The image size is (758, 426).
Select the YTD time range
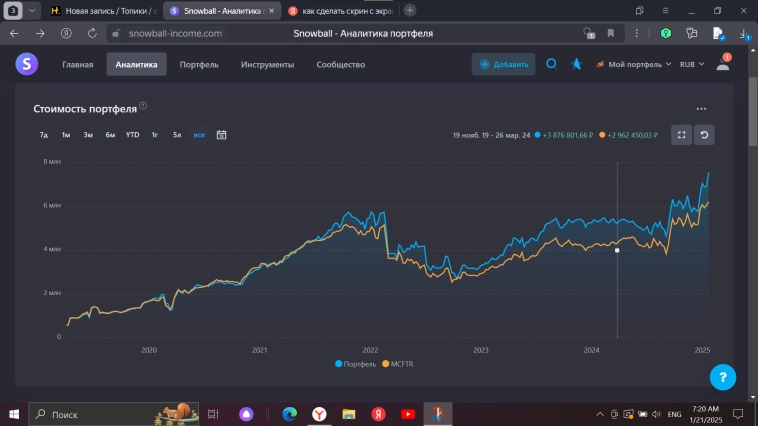[132, 135]
